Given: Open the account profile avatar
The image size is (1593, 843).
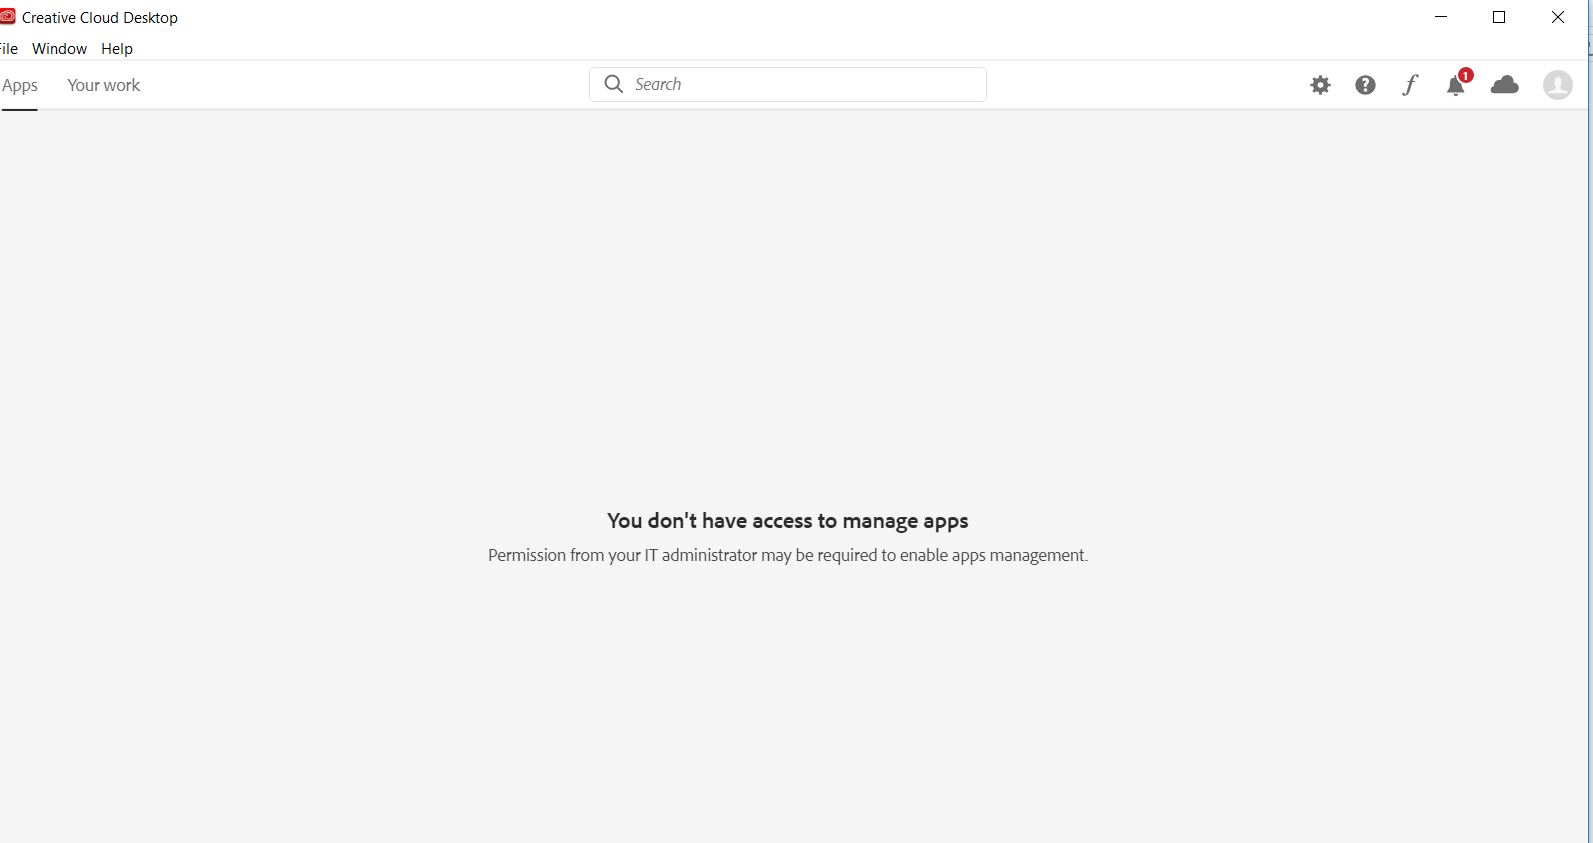Looking at the screenshot, I should (x=1557, y=85).
